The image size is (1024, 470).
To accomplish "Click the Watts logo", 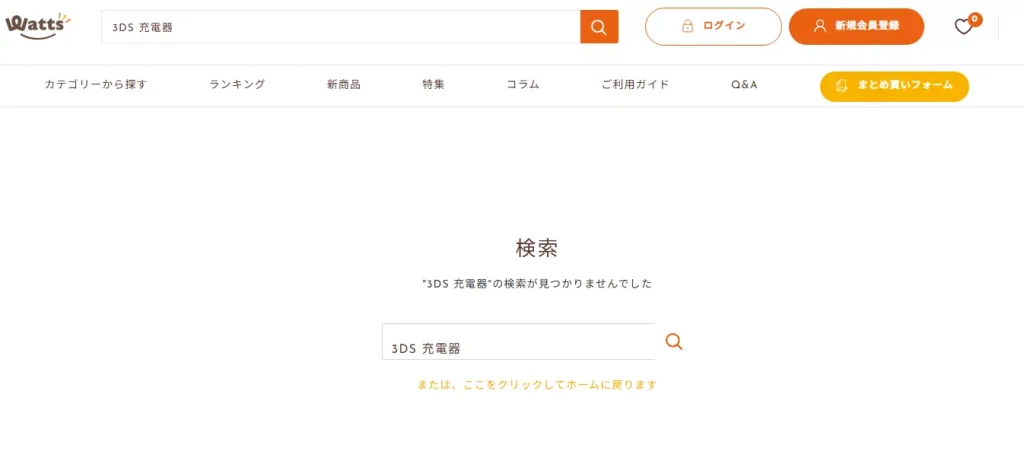I will (37, 26).
